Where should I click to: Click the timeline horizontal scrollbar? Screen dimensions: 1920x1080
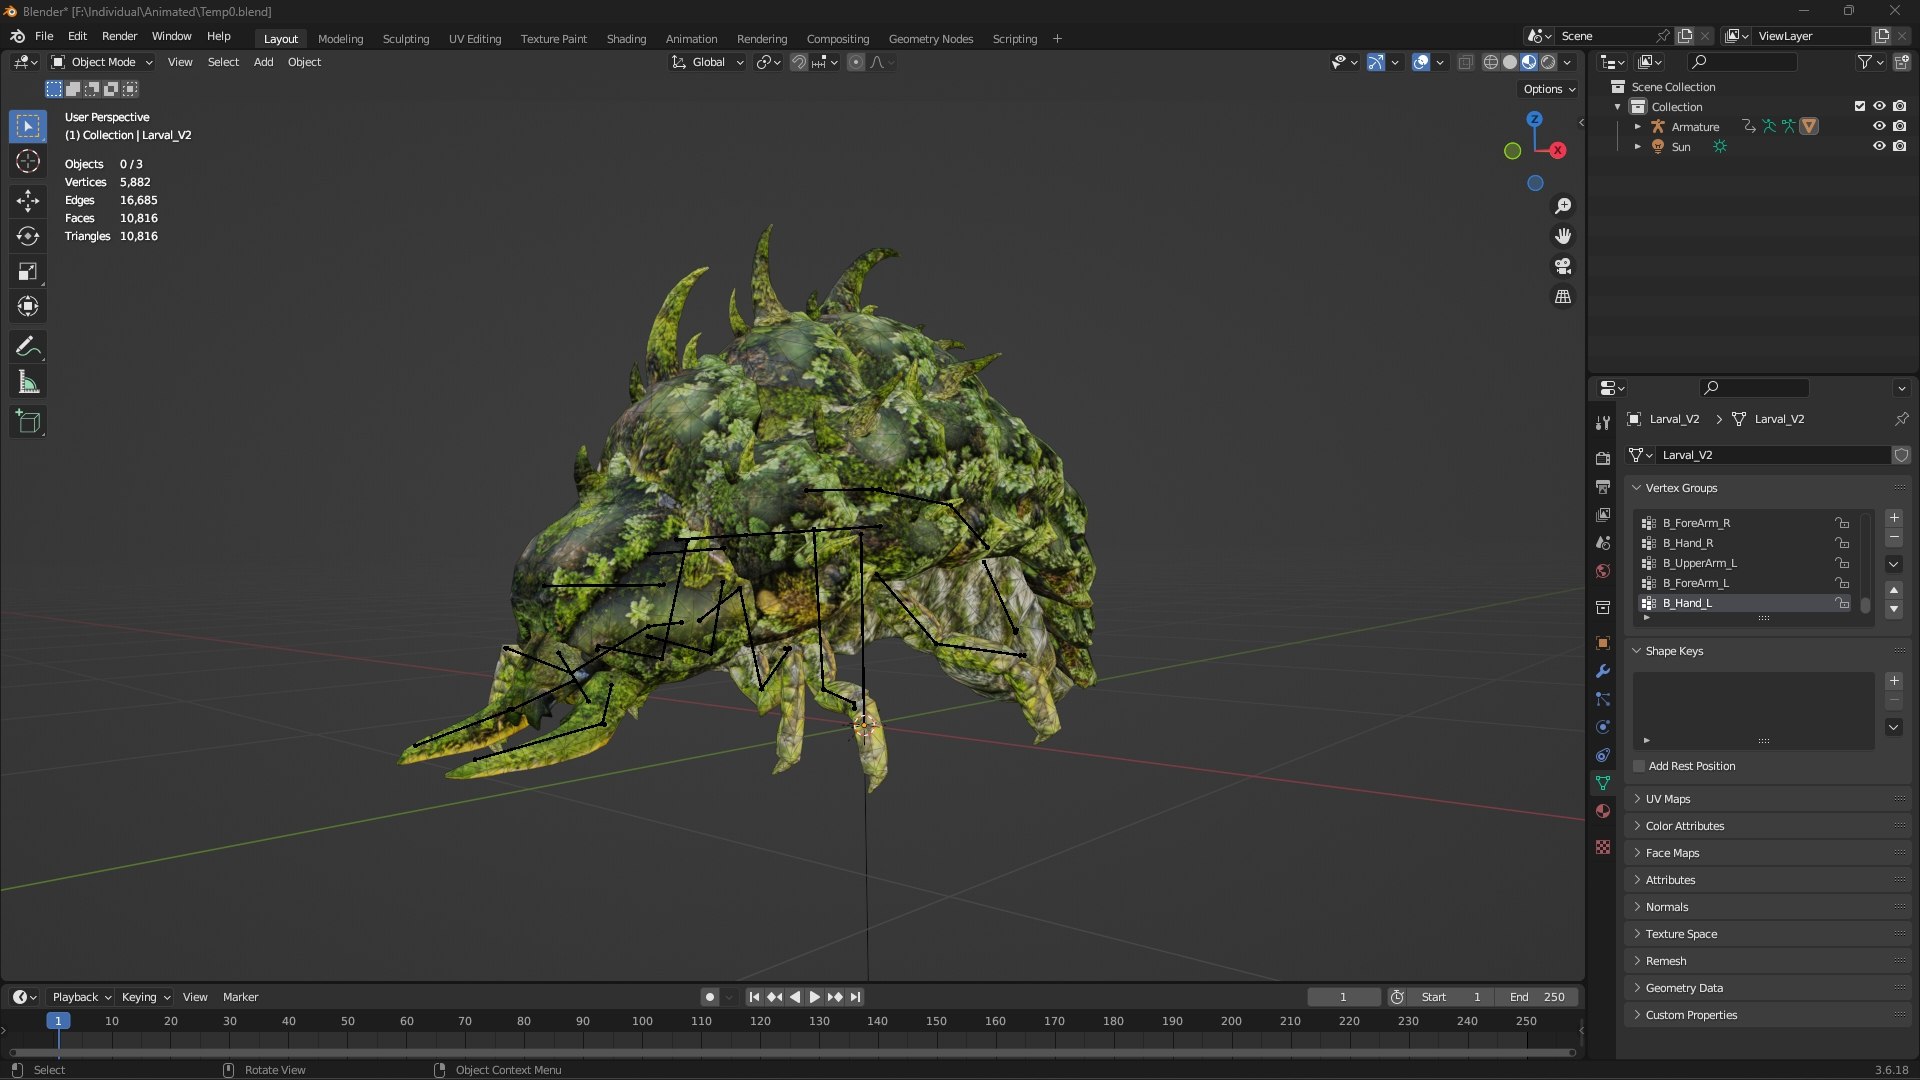(792, 1052)
